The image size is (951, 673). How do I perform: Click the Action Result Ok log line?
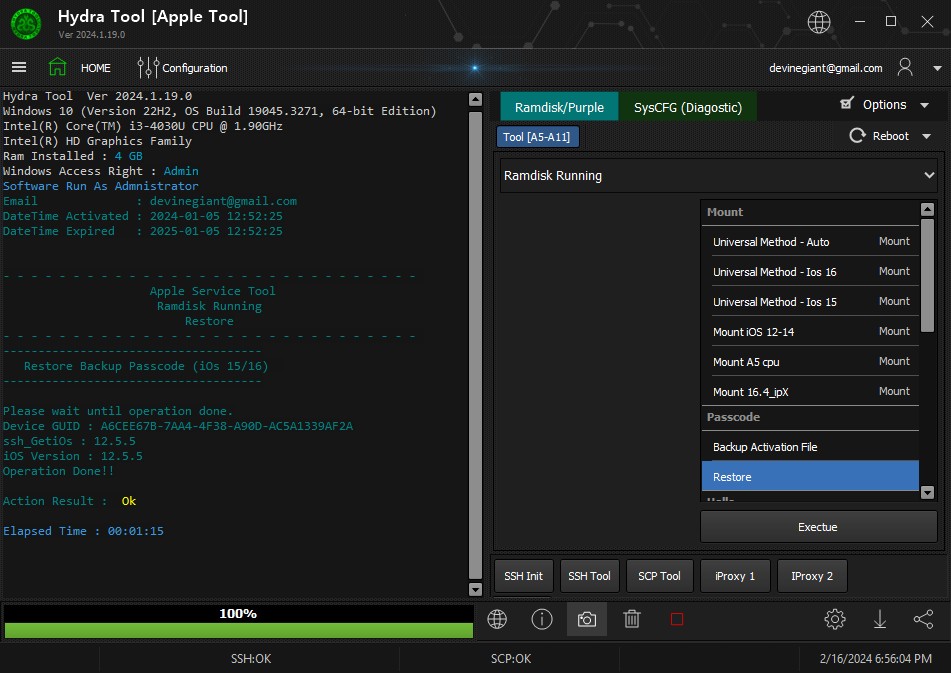pos(69,501)
